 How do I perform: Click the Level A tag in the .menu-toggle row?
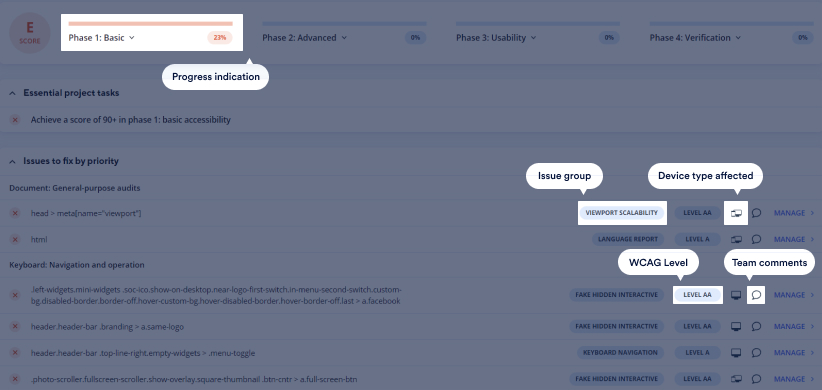(x=697, y=353)
